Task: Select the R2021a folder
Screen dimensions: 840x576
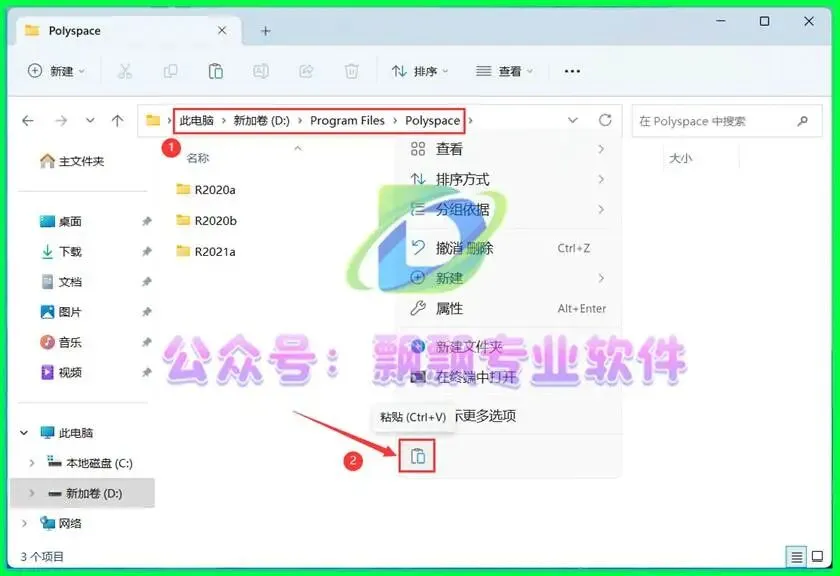Action: 206,251
